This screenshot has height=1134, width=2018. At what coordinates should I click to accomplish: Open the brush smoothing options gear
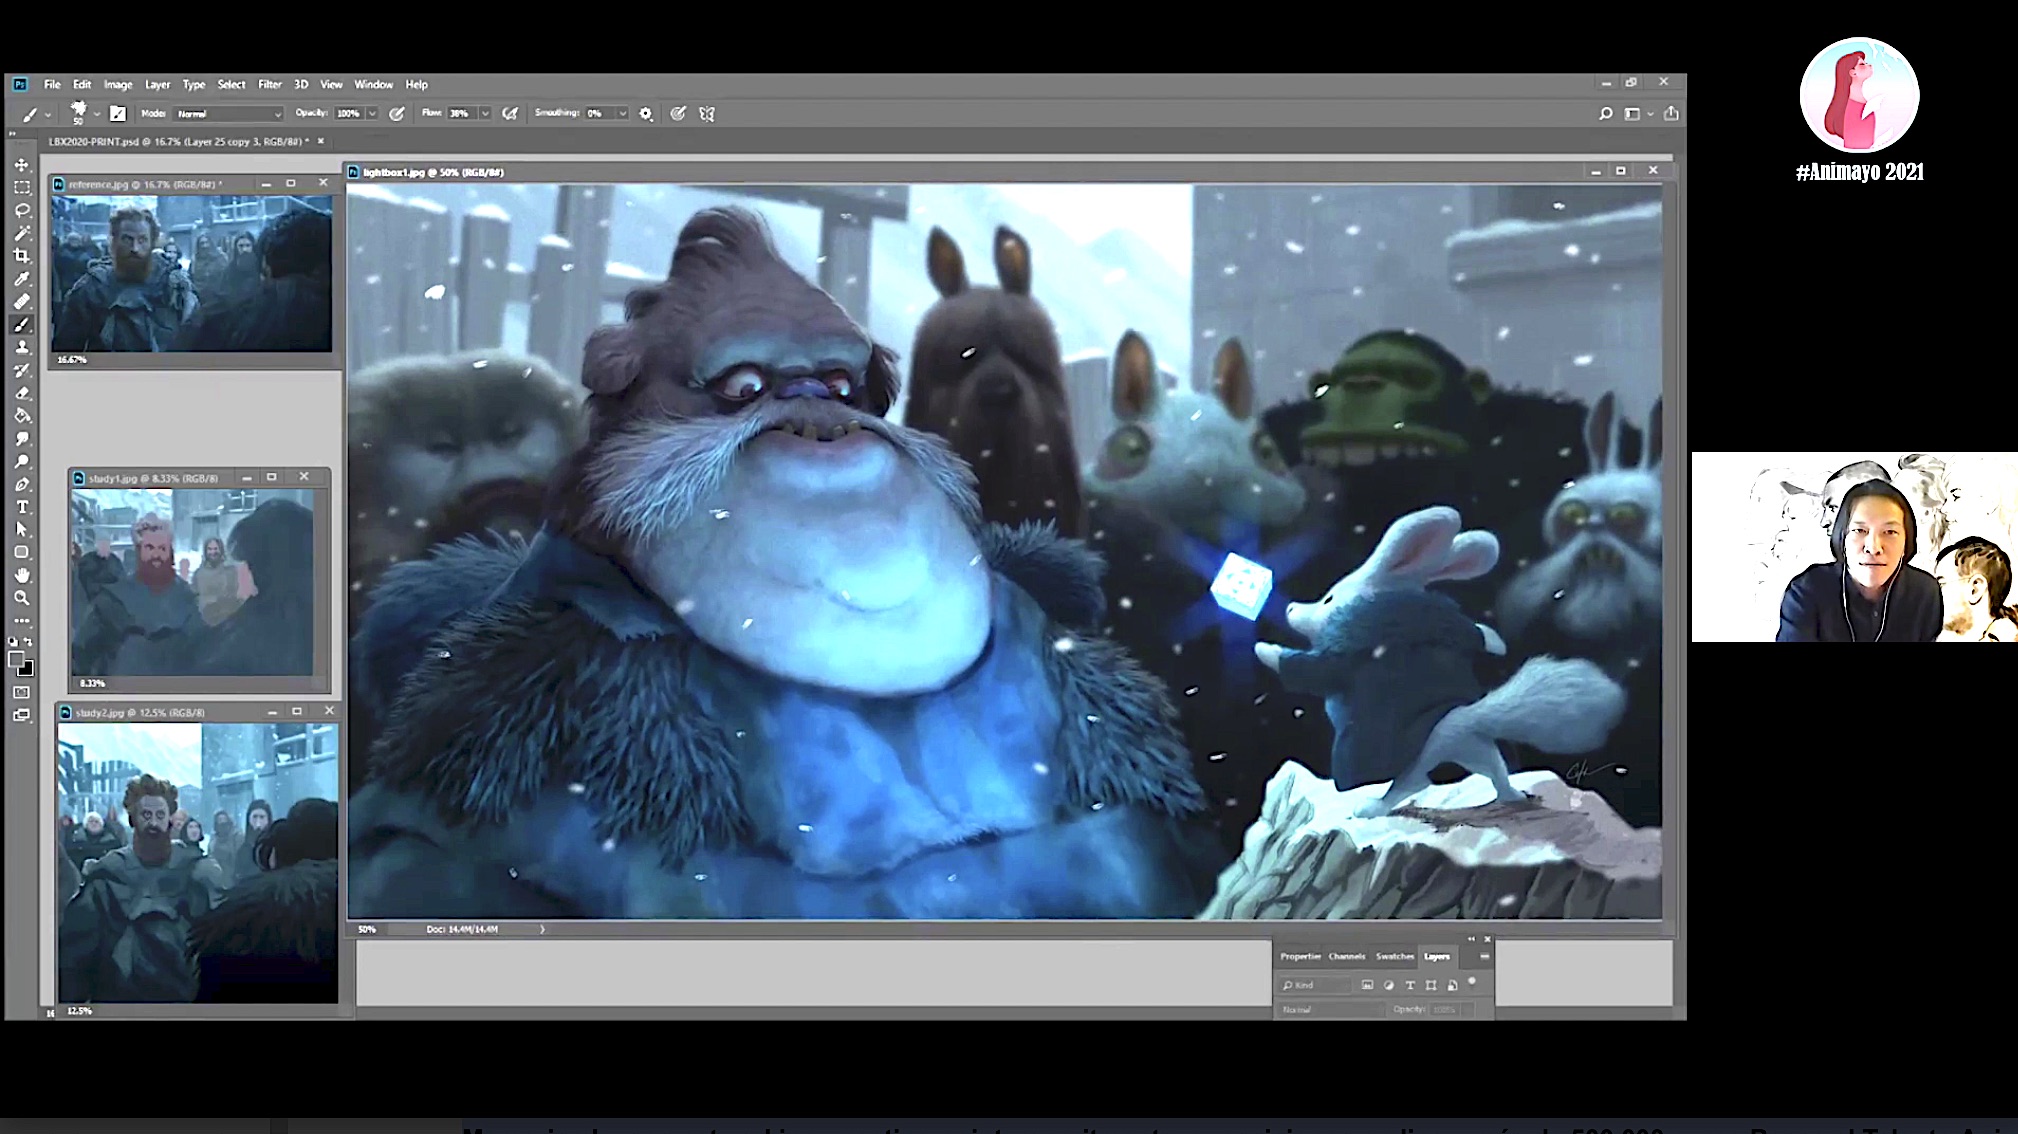click(x=646, y=114)
